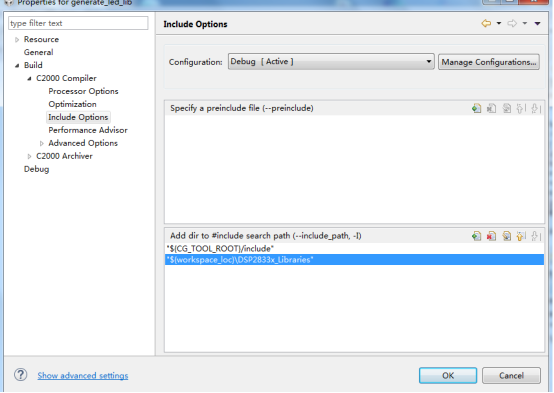Add a directory to include search path
This screenshot has height=393, width=554.
[x=476, y=236]
